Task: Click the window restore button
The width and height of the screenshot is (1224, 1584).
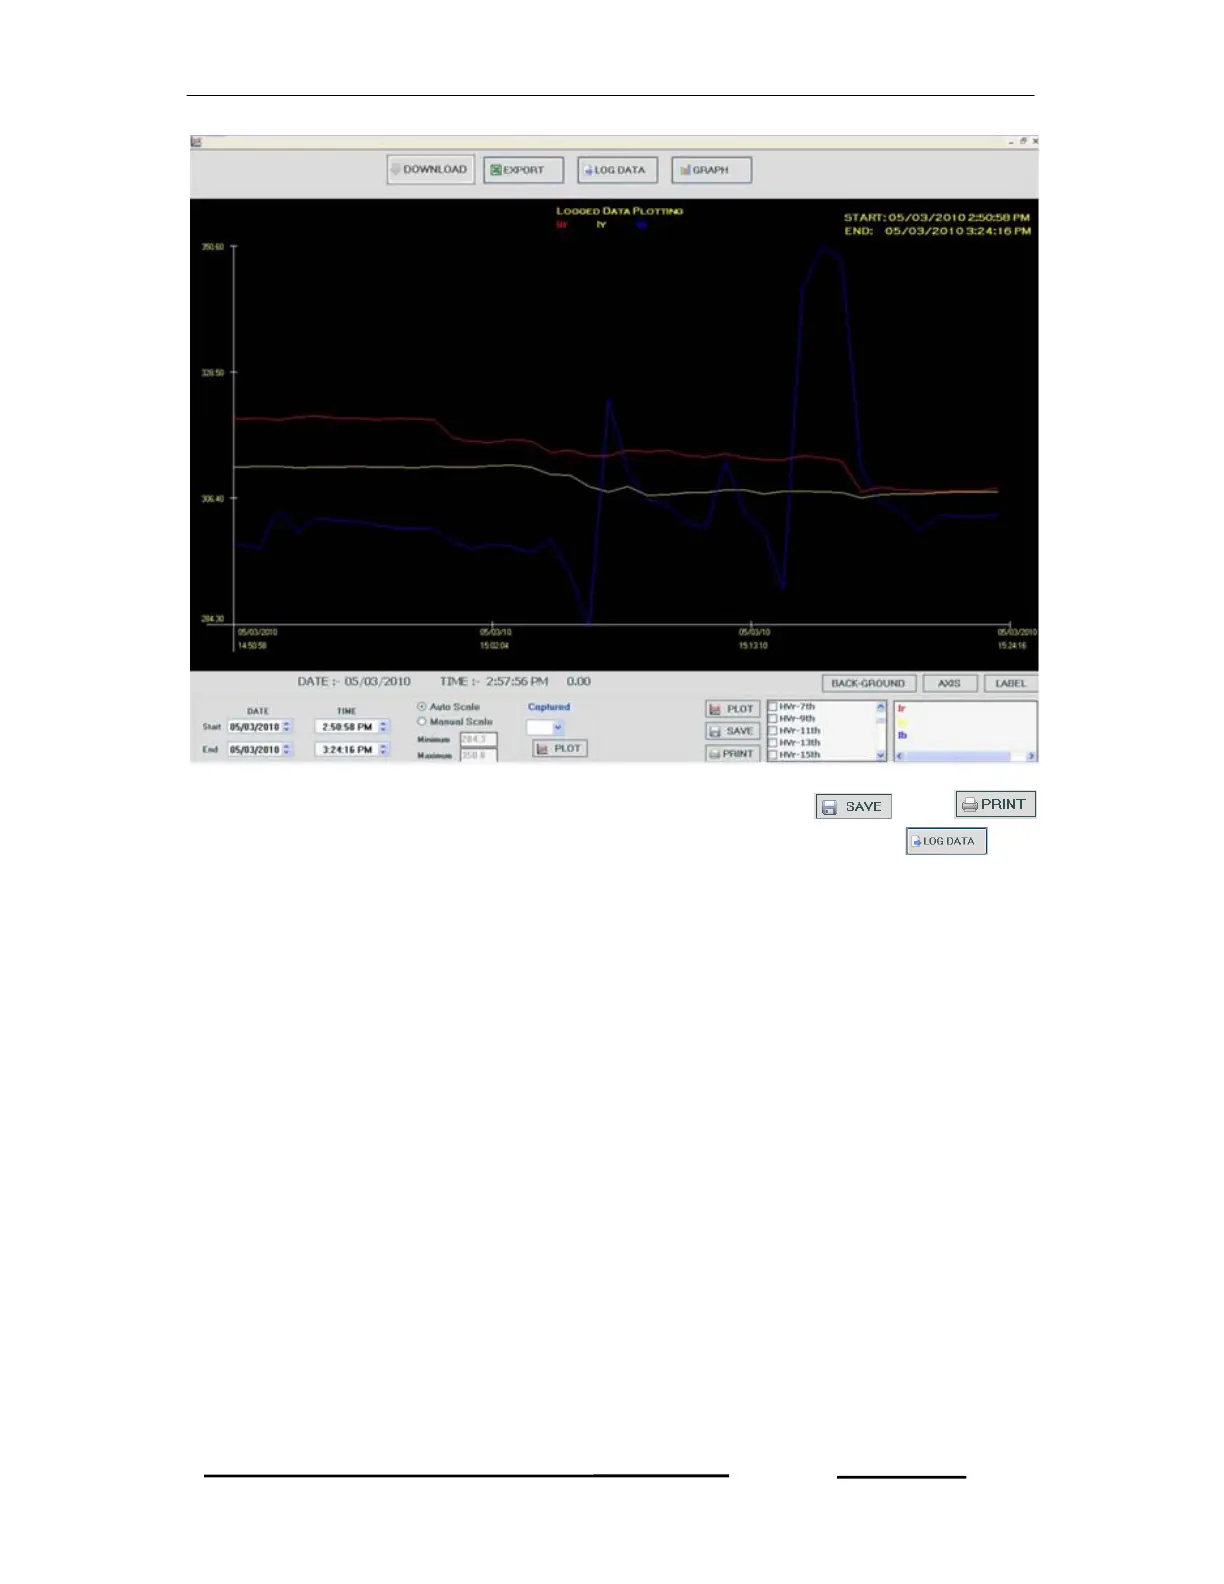Action: click(1023, 141)
